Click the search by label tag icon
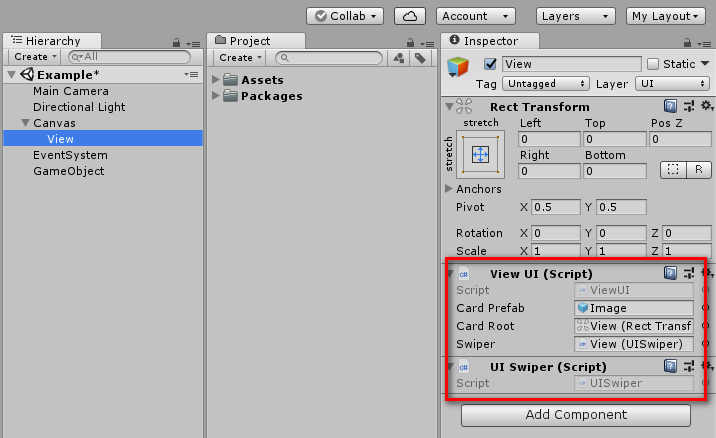716x438 pixels. [x=421, y=58]
